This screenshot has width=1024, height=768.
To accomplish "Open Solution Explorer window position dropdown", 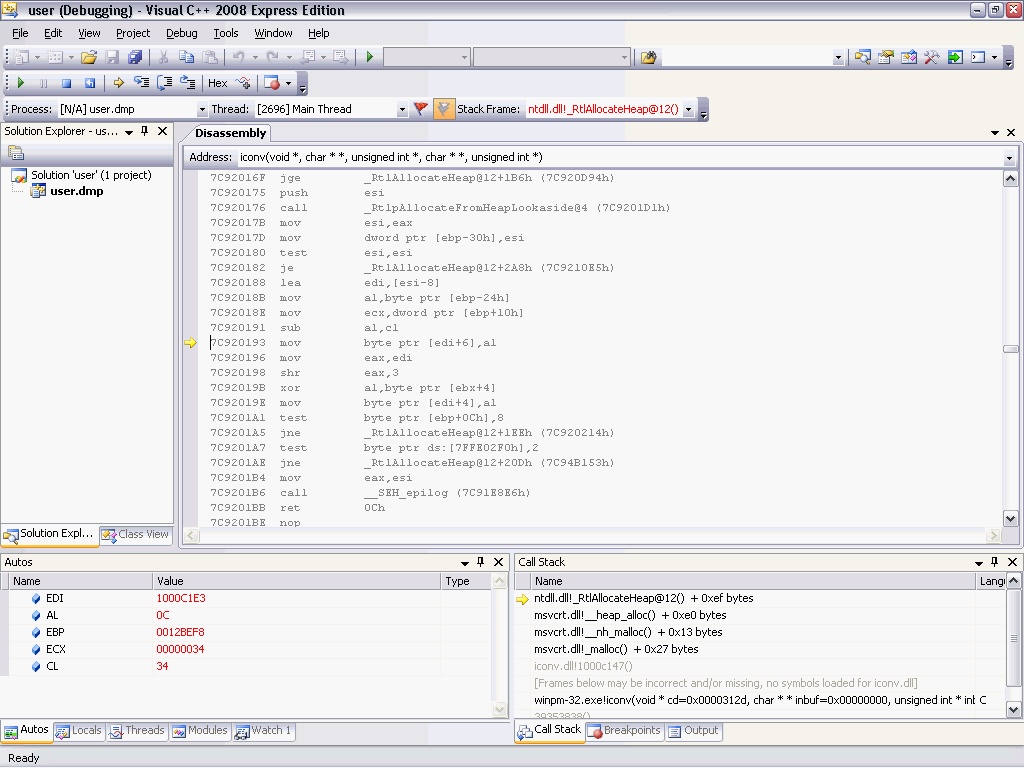I will 129,132.
